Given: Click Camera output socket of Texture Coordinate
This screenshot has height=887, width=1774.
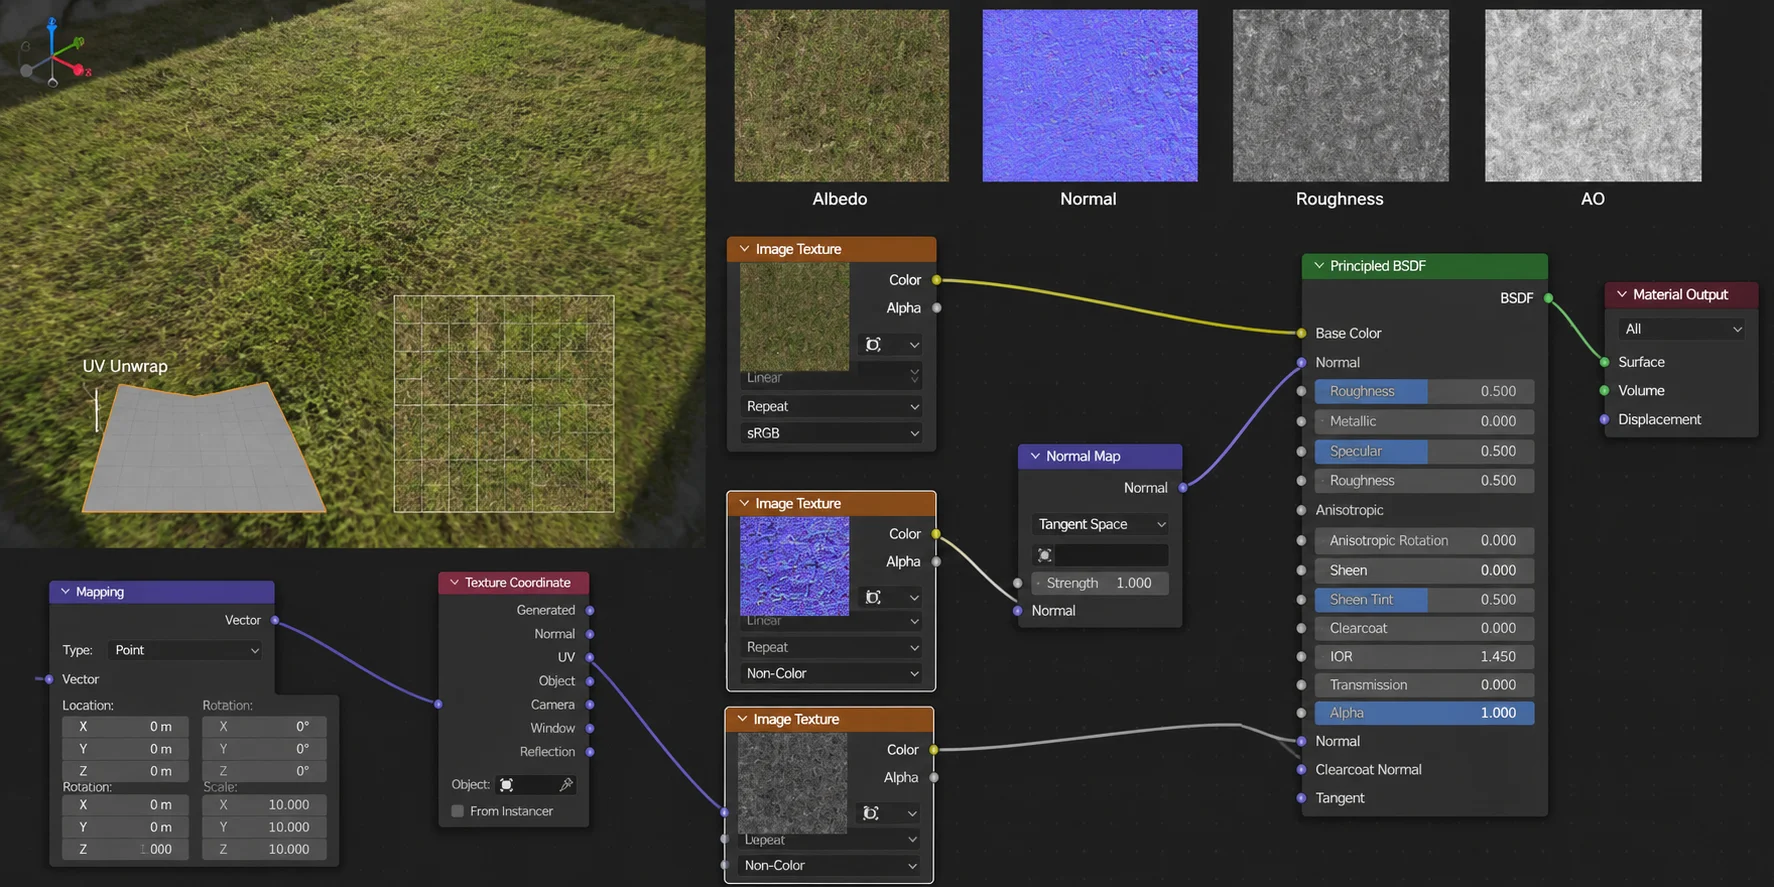Looking at the screenshot, I should tap(590, 705).
